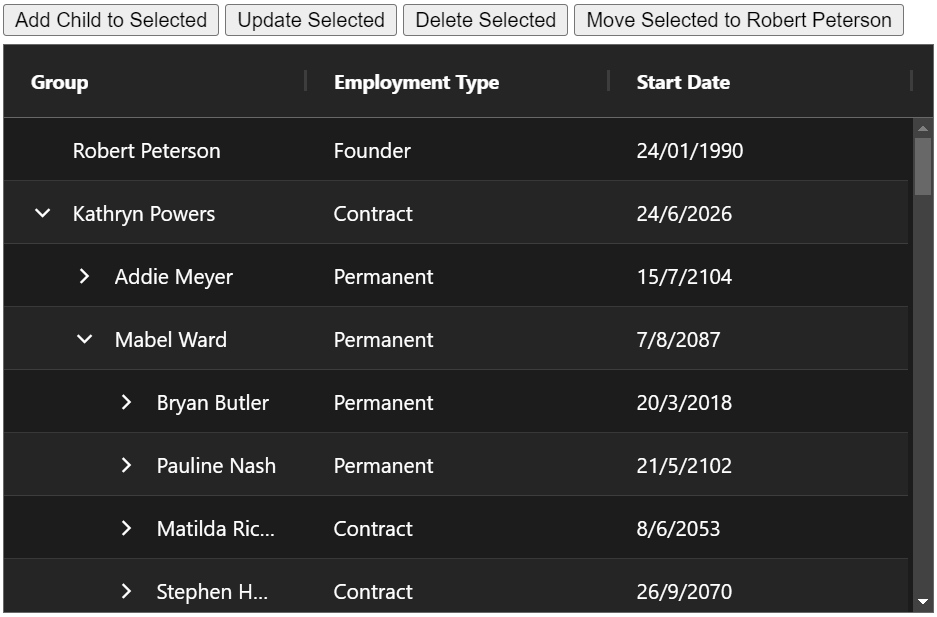Click the scrollbar down arrow
937x617 pixels.
[x=922, y=601]
